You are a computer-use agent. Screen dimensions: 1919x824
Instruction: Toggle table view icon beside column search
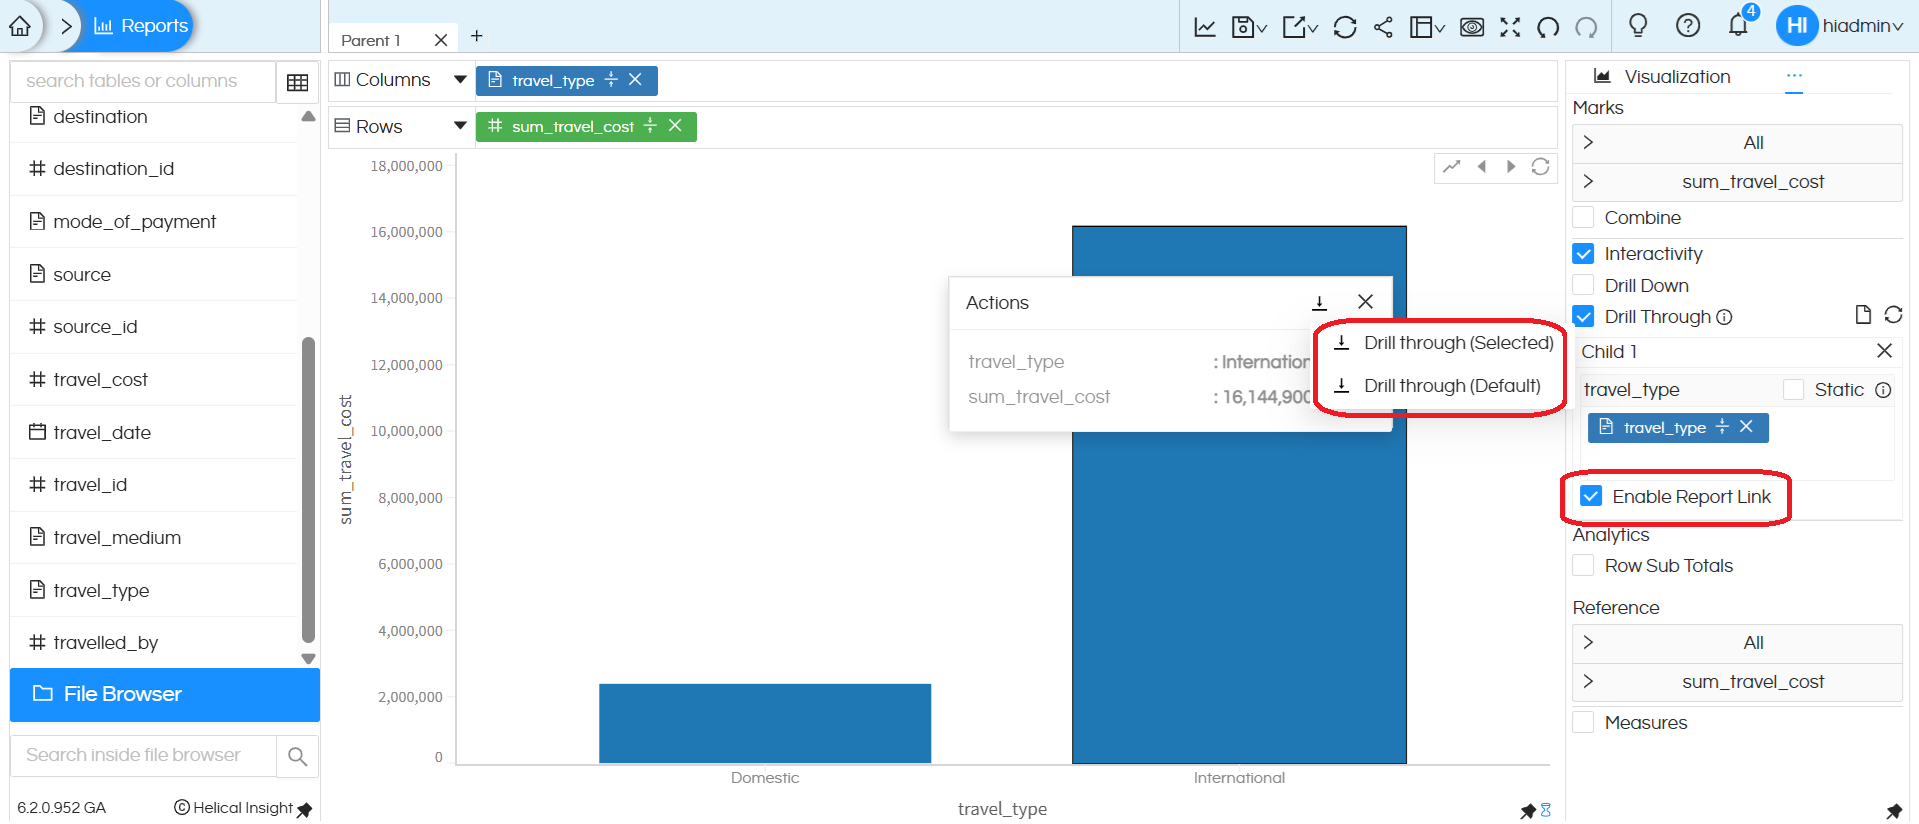pos(298,82)
